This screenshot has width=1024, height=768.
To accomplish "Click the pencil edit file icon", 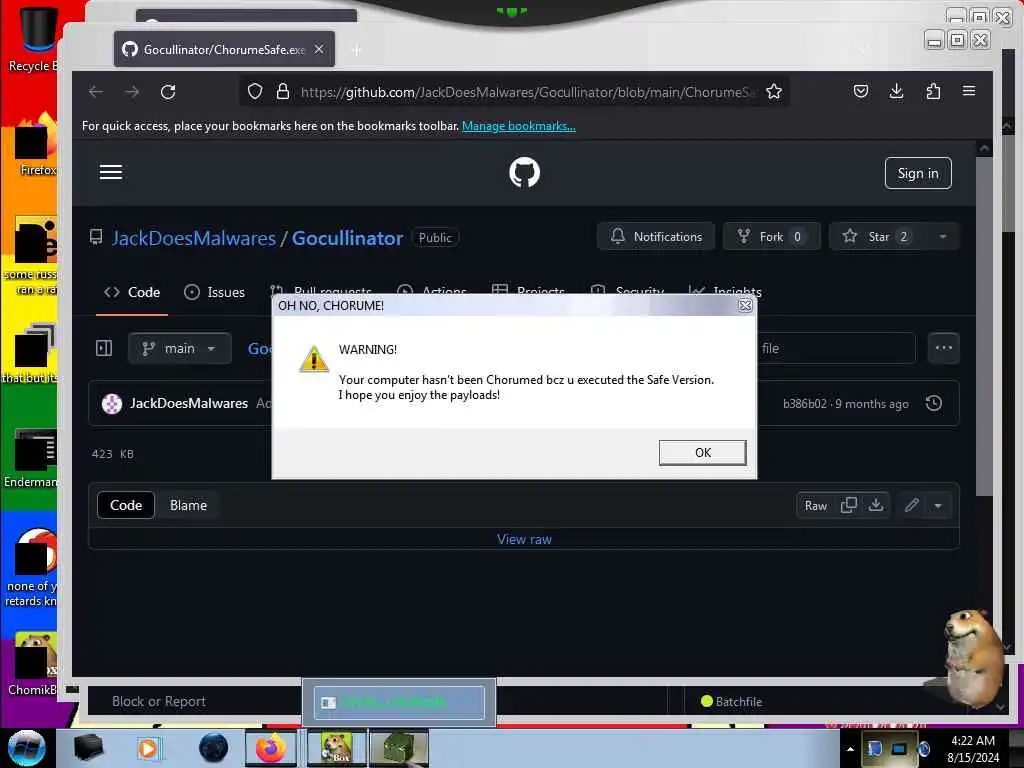I will [912, 505].
